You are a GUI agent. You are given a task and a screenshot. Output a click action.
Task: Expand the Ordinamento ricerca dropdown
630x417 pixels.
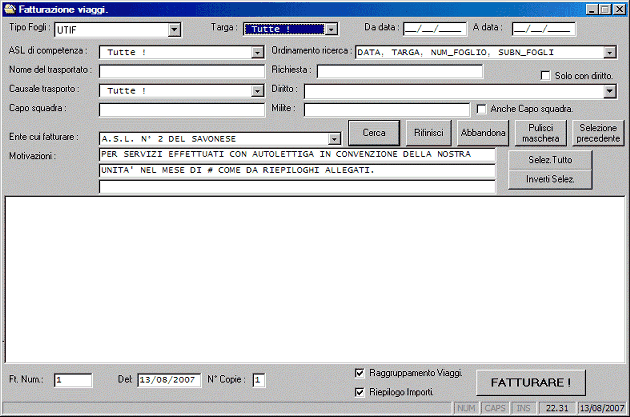coord(609,52)
